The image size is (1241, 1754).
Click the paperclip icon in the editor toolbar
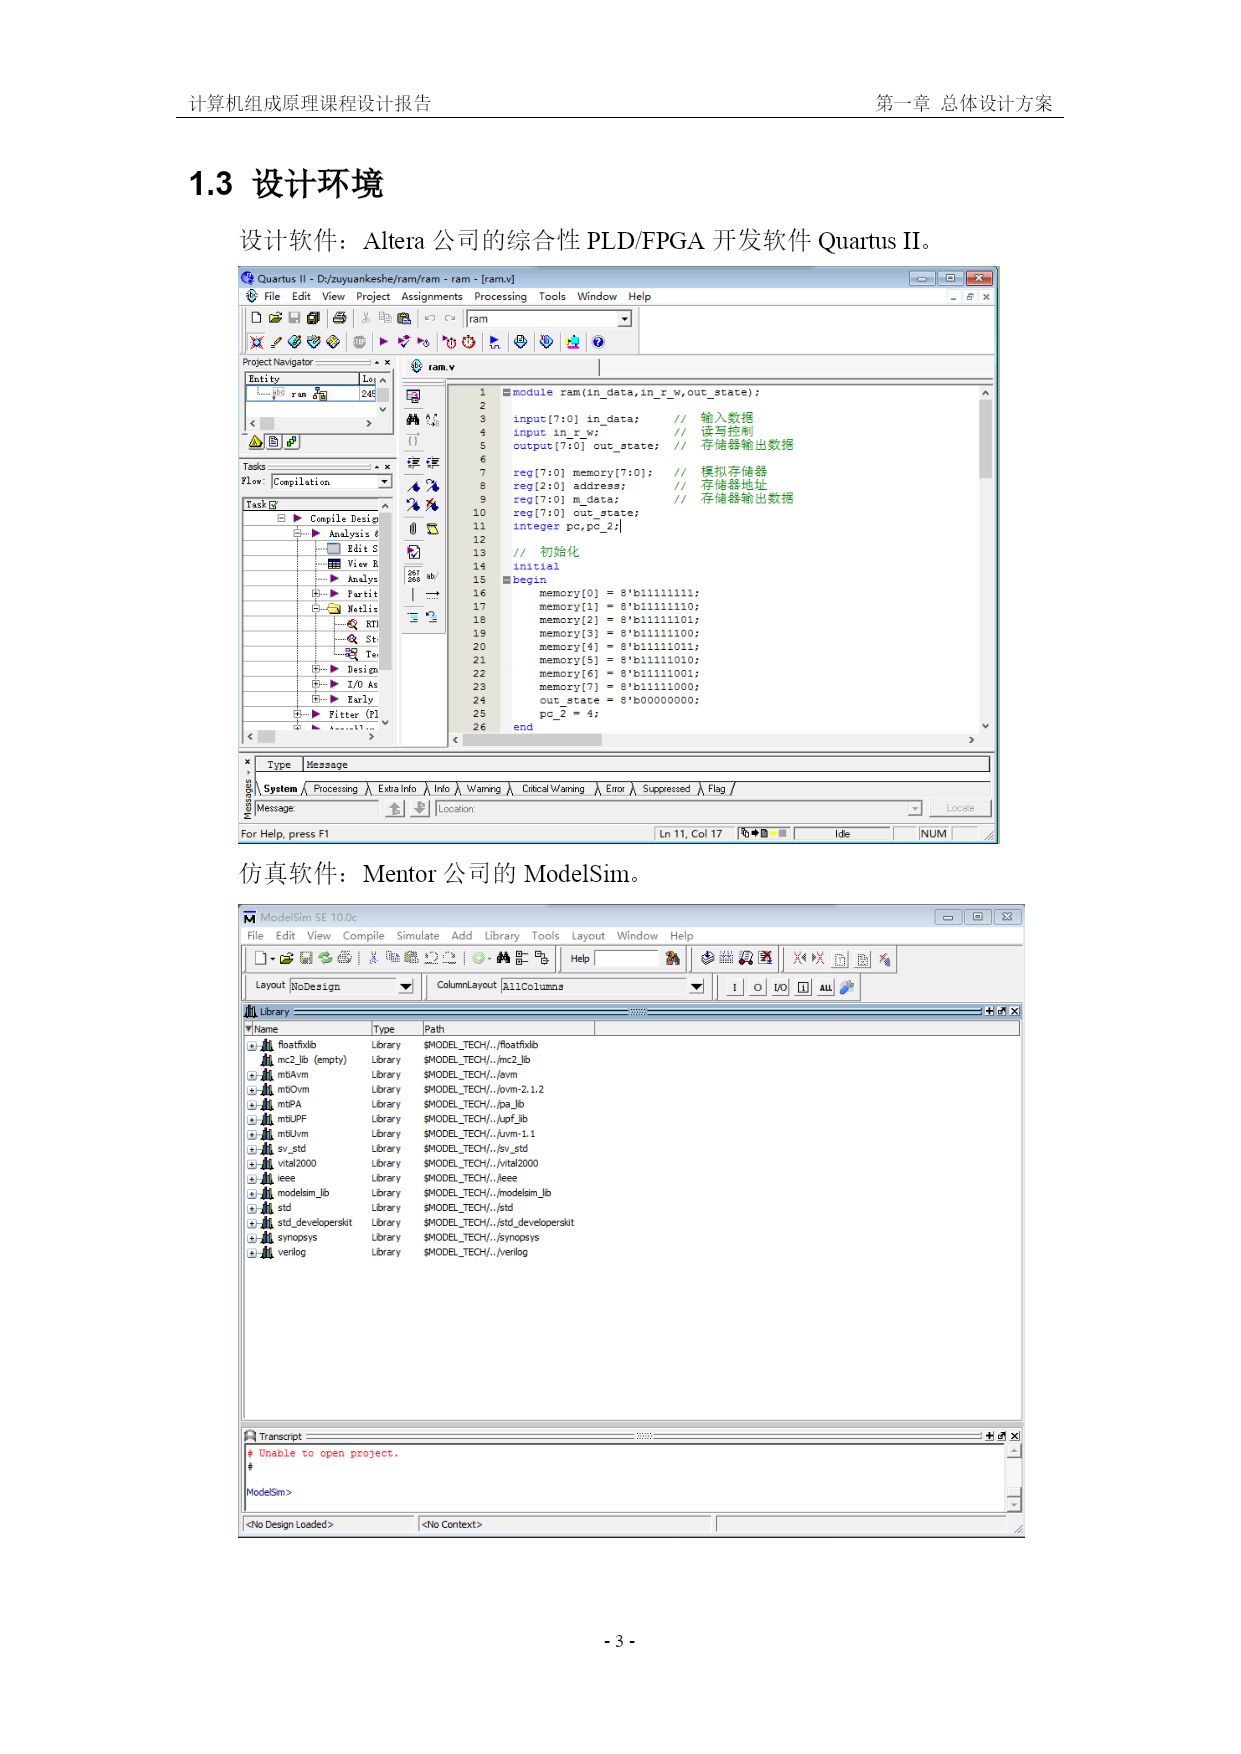click(413, 528)
